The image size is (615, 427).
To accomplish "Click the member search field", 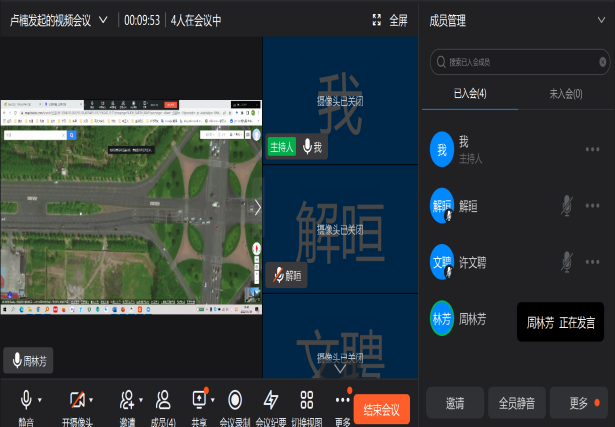I will click(x=520, y=62).
